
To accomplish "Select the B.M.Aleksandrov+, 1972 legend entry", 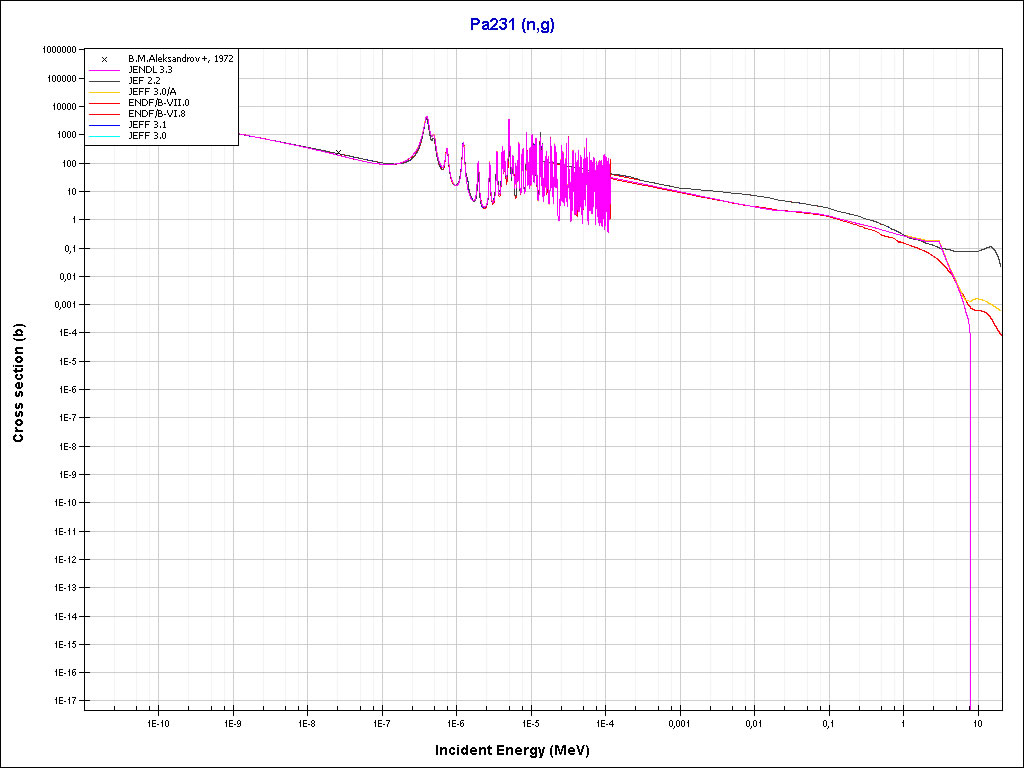I will coord(180,59).
